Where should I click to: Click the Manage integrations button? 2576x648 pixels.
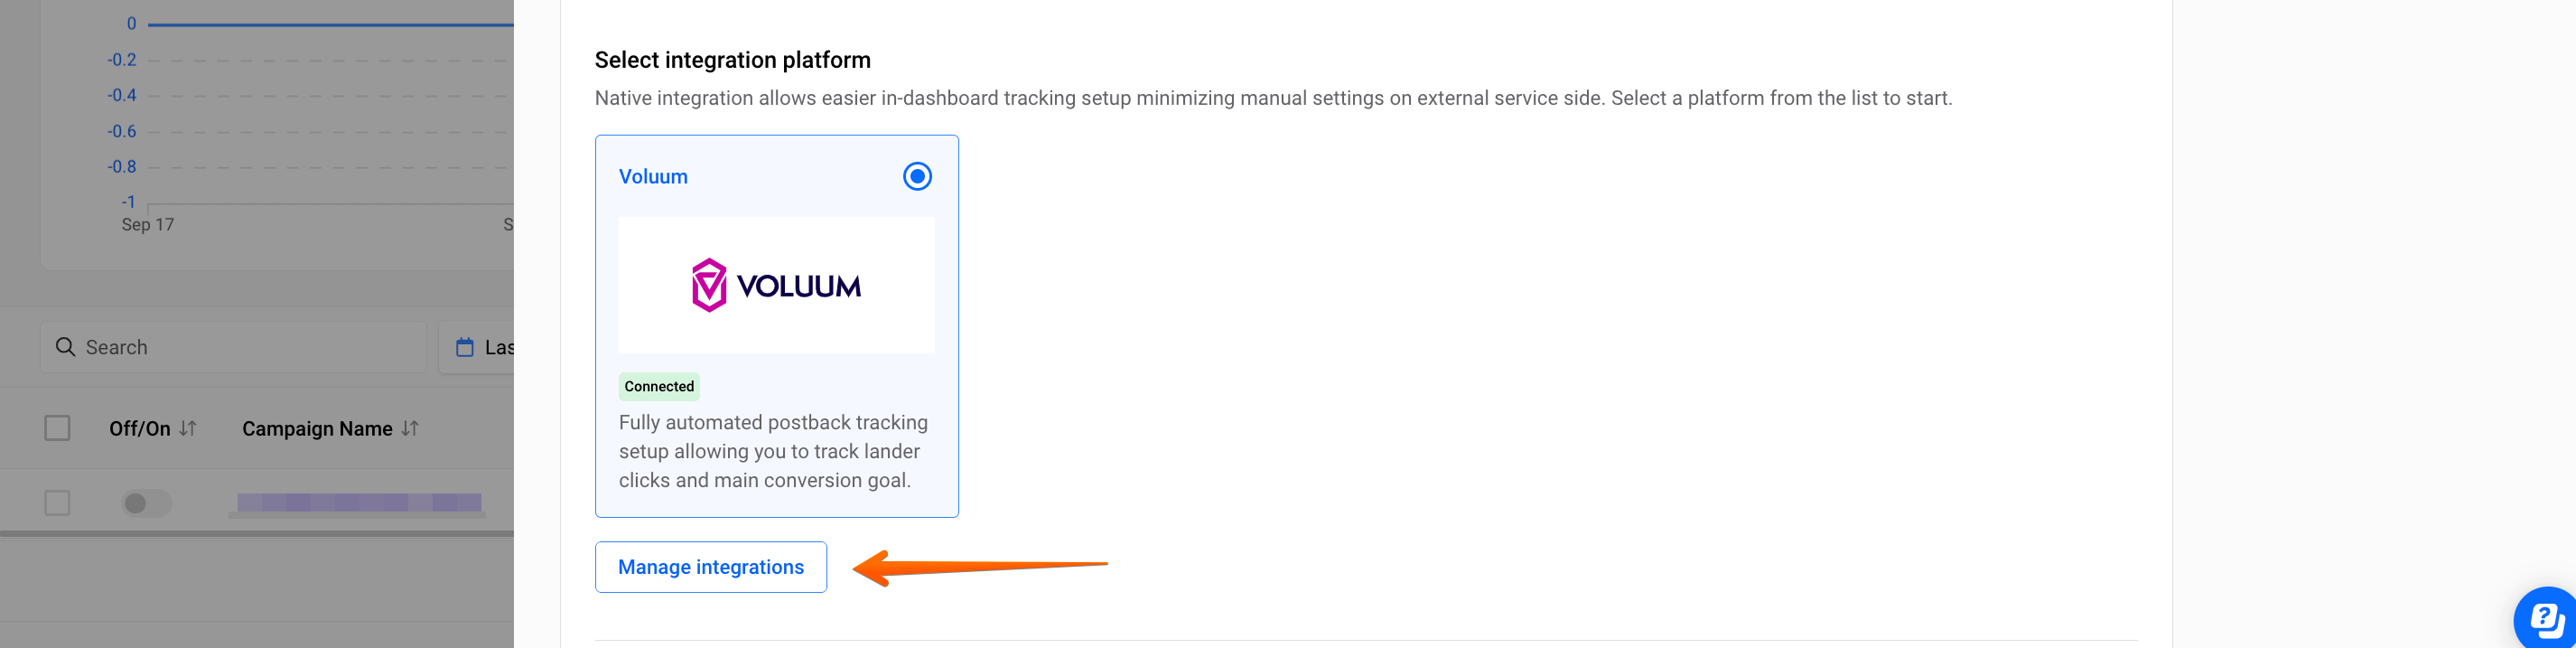tap(710, 567)
